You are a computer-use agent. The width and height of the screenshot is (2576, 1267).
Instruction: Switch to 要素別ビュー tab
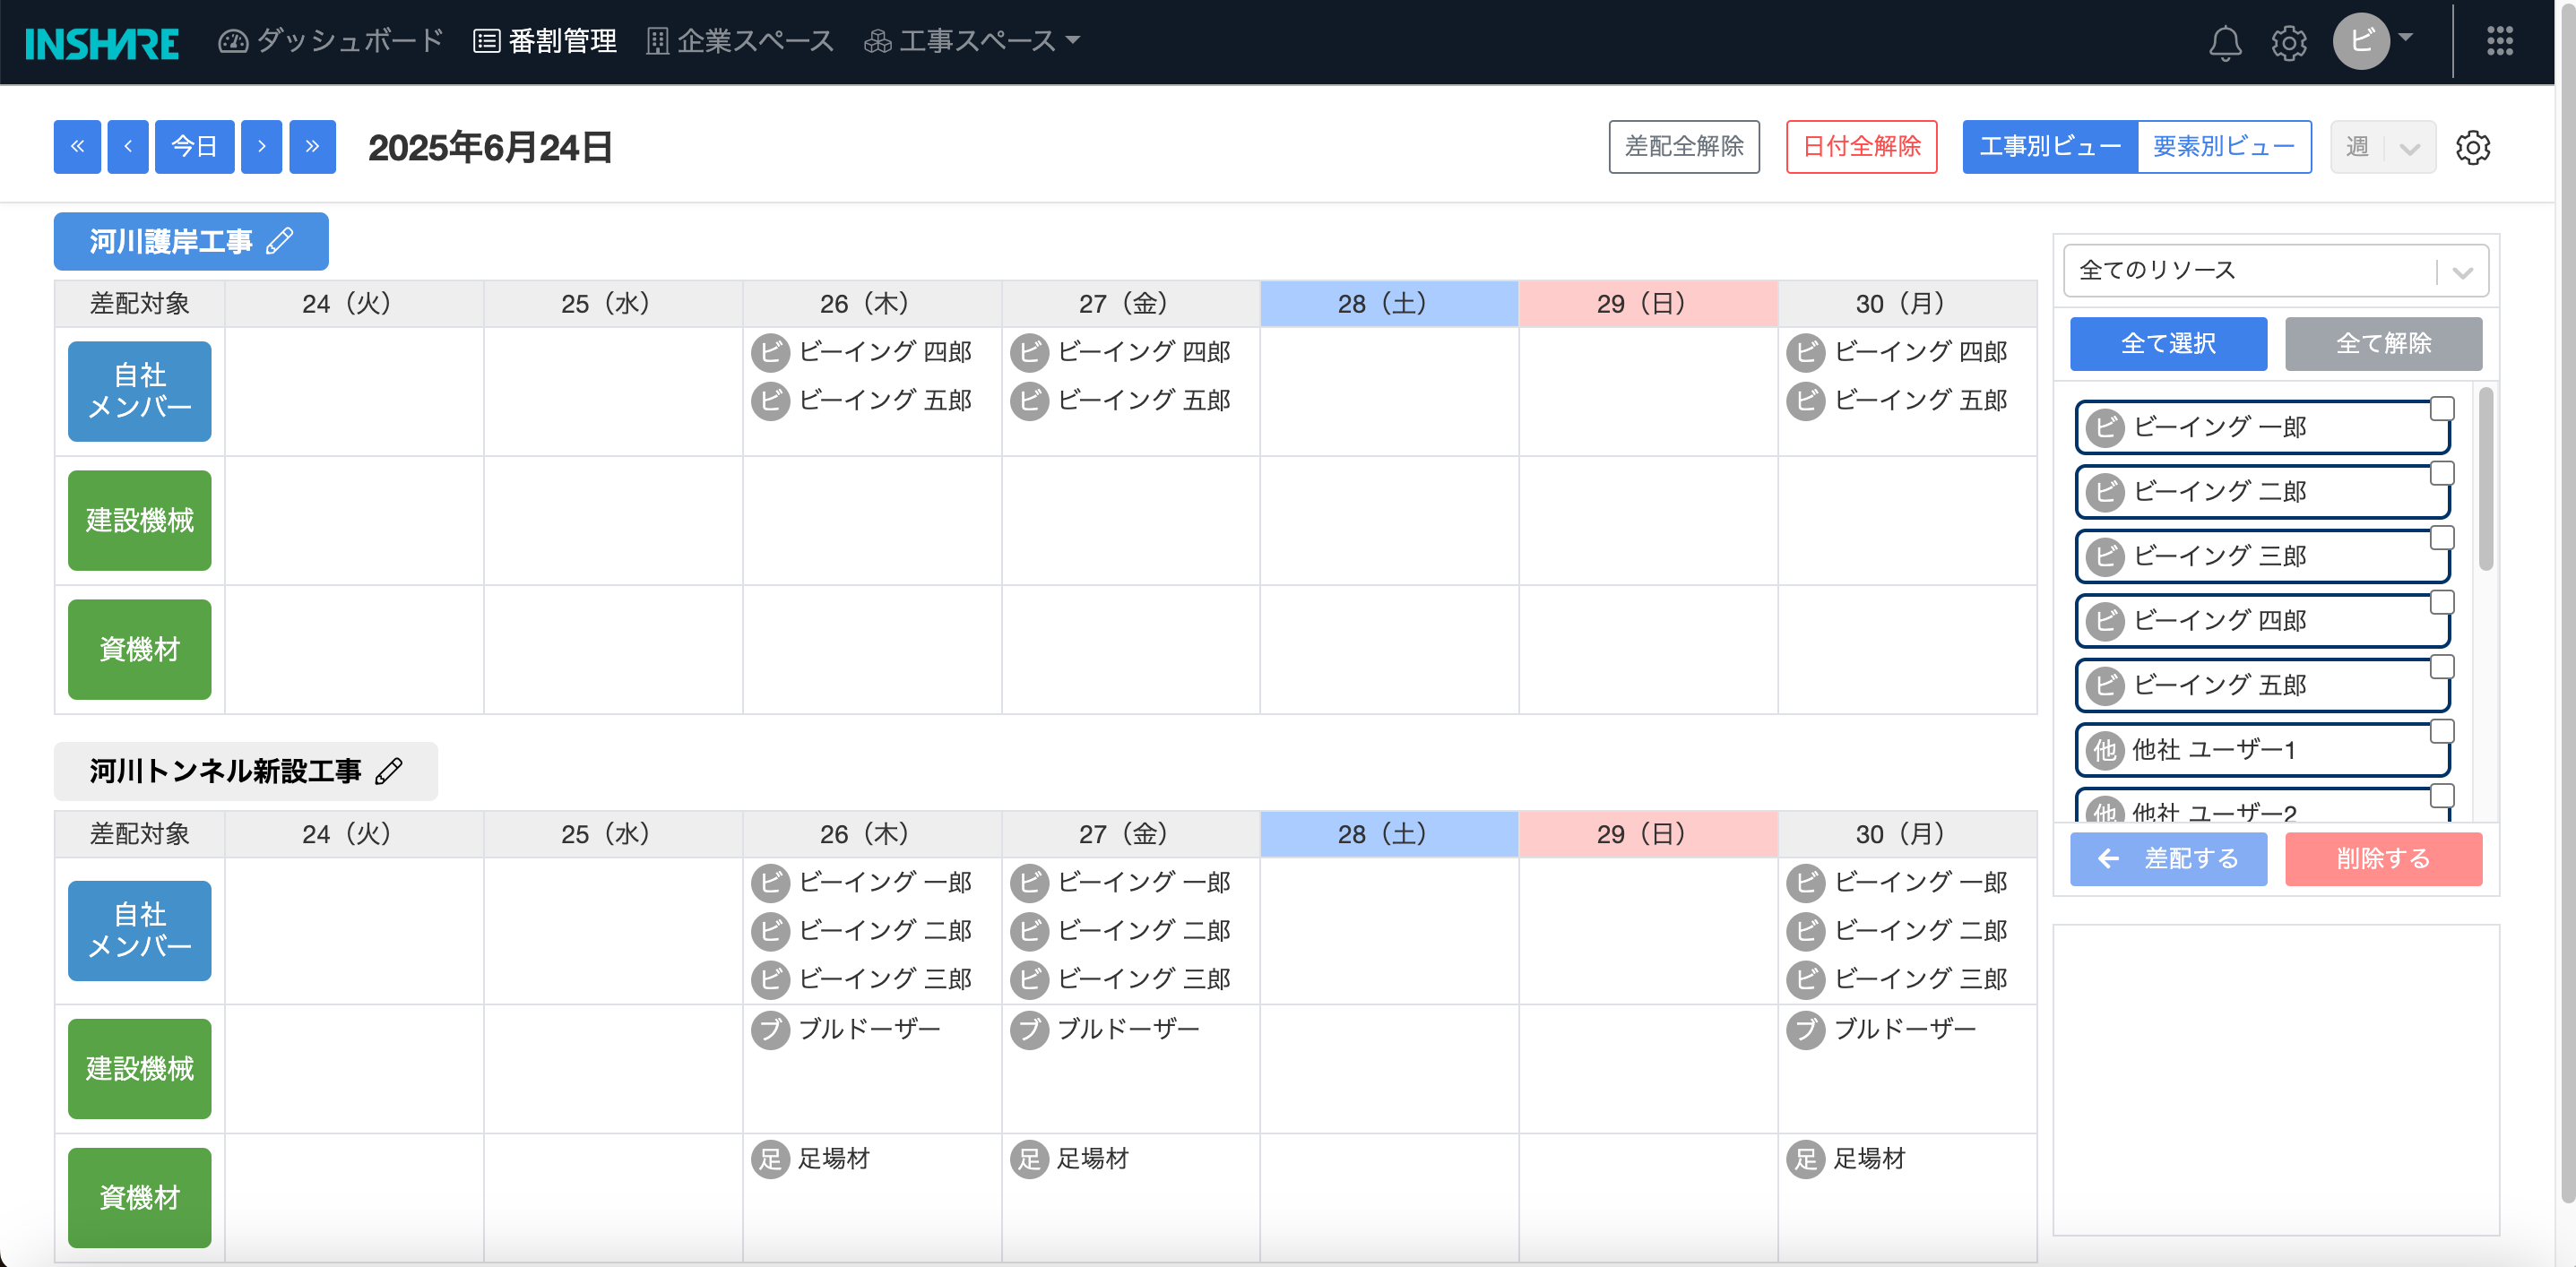point(2224,147)
